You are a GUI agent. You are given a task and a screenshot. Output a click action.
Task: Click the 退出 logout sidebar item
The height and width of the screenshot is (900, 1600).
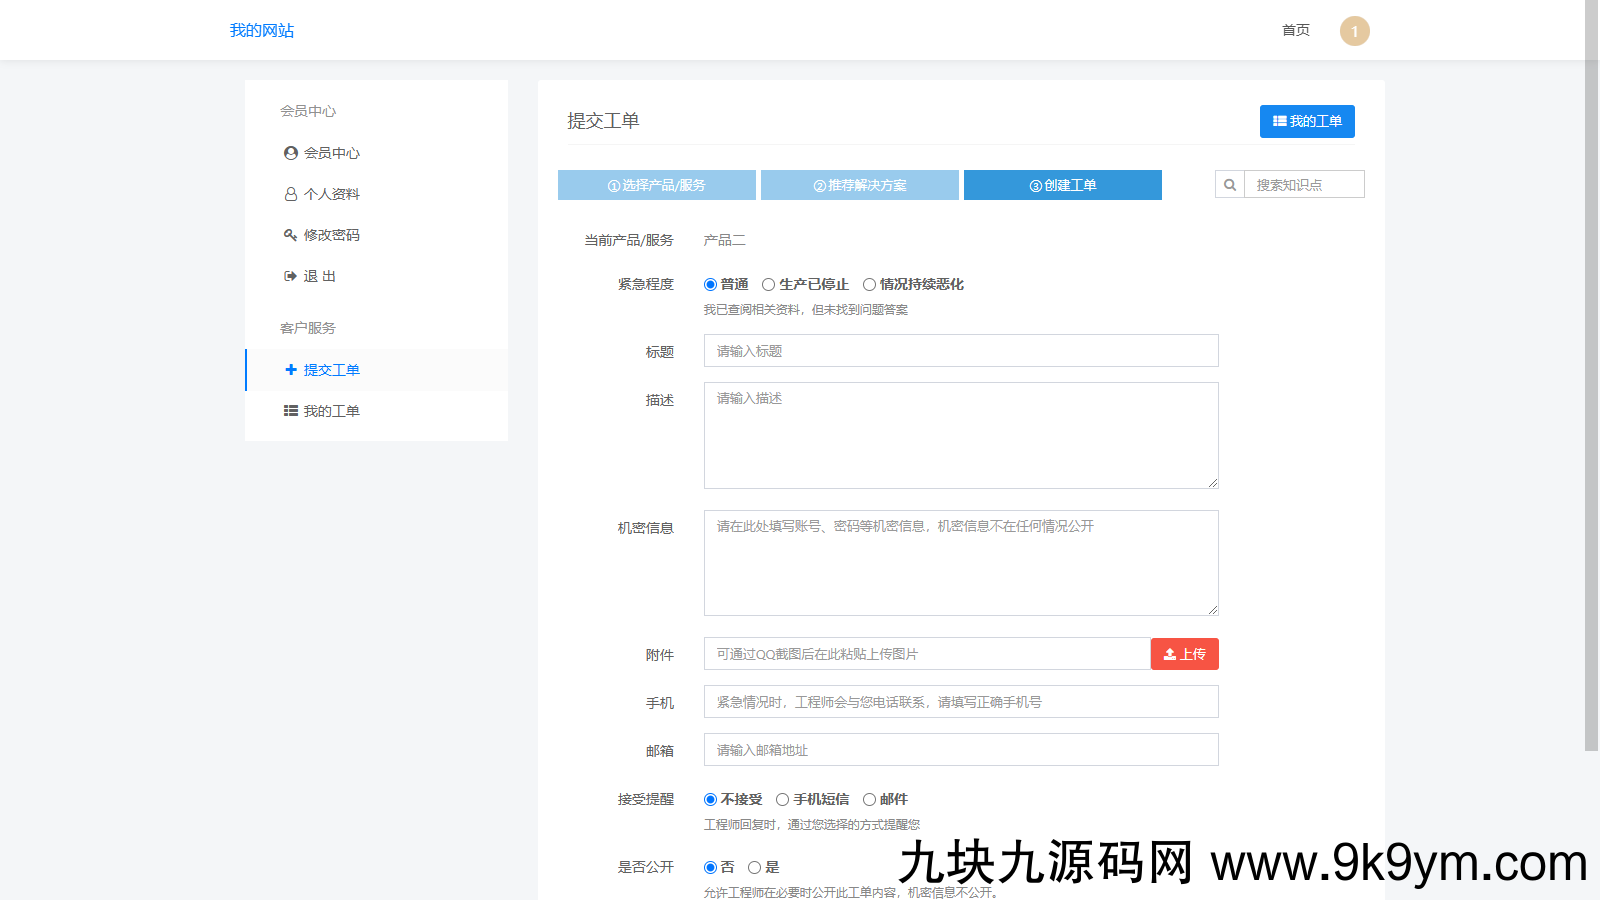tap(311, 276)
